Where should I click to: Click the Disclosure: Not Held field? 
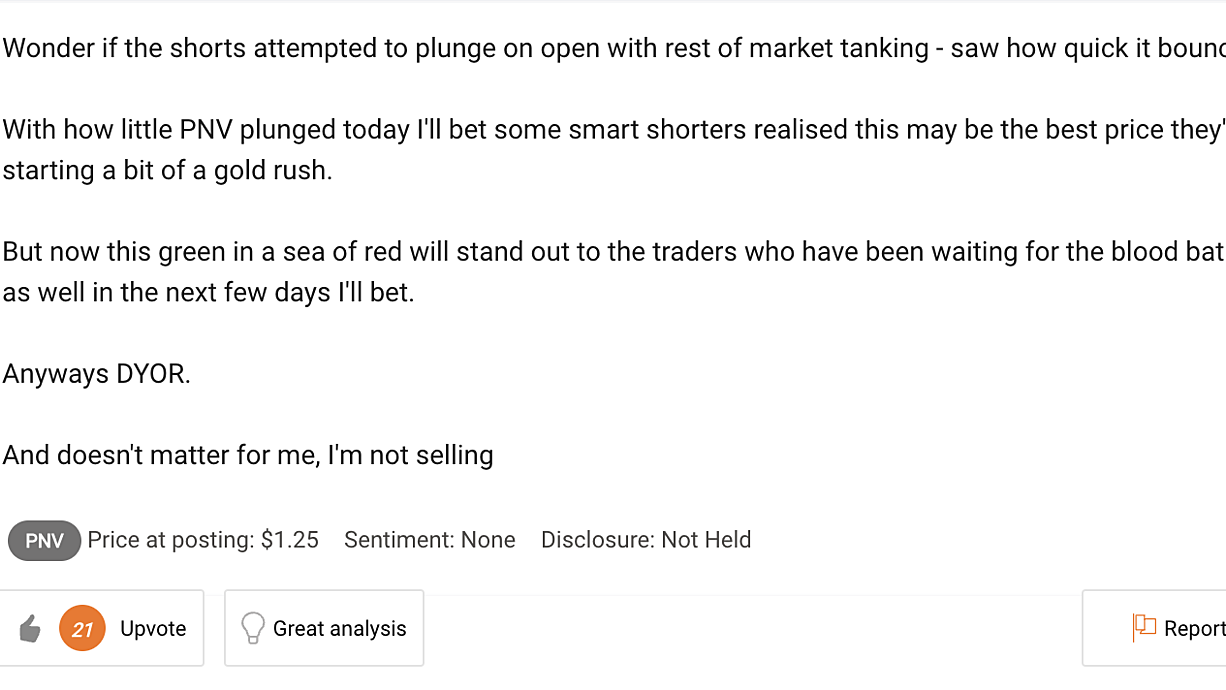646,540
